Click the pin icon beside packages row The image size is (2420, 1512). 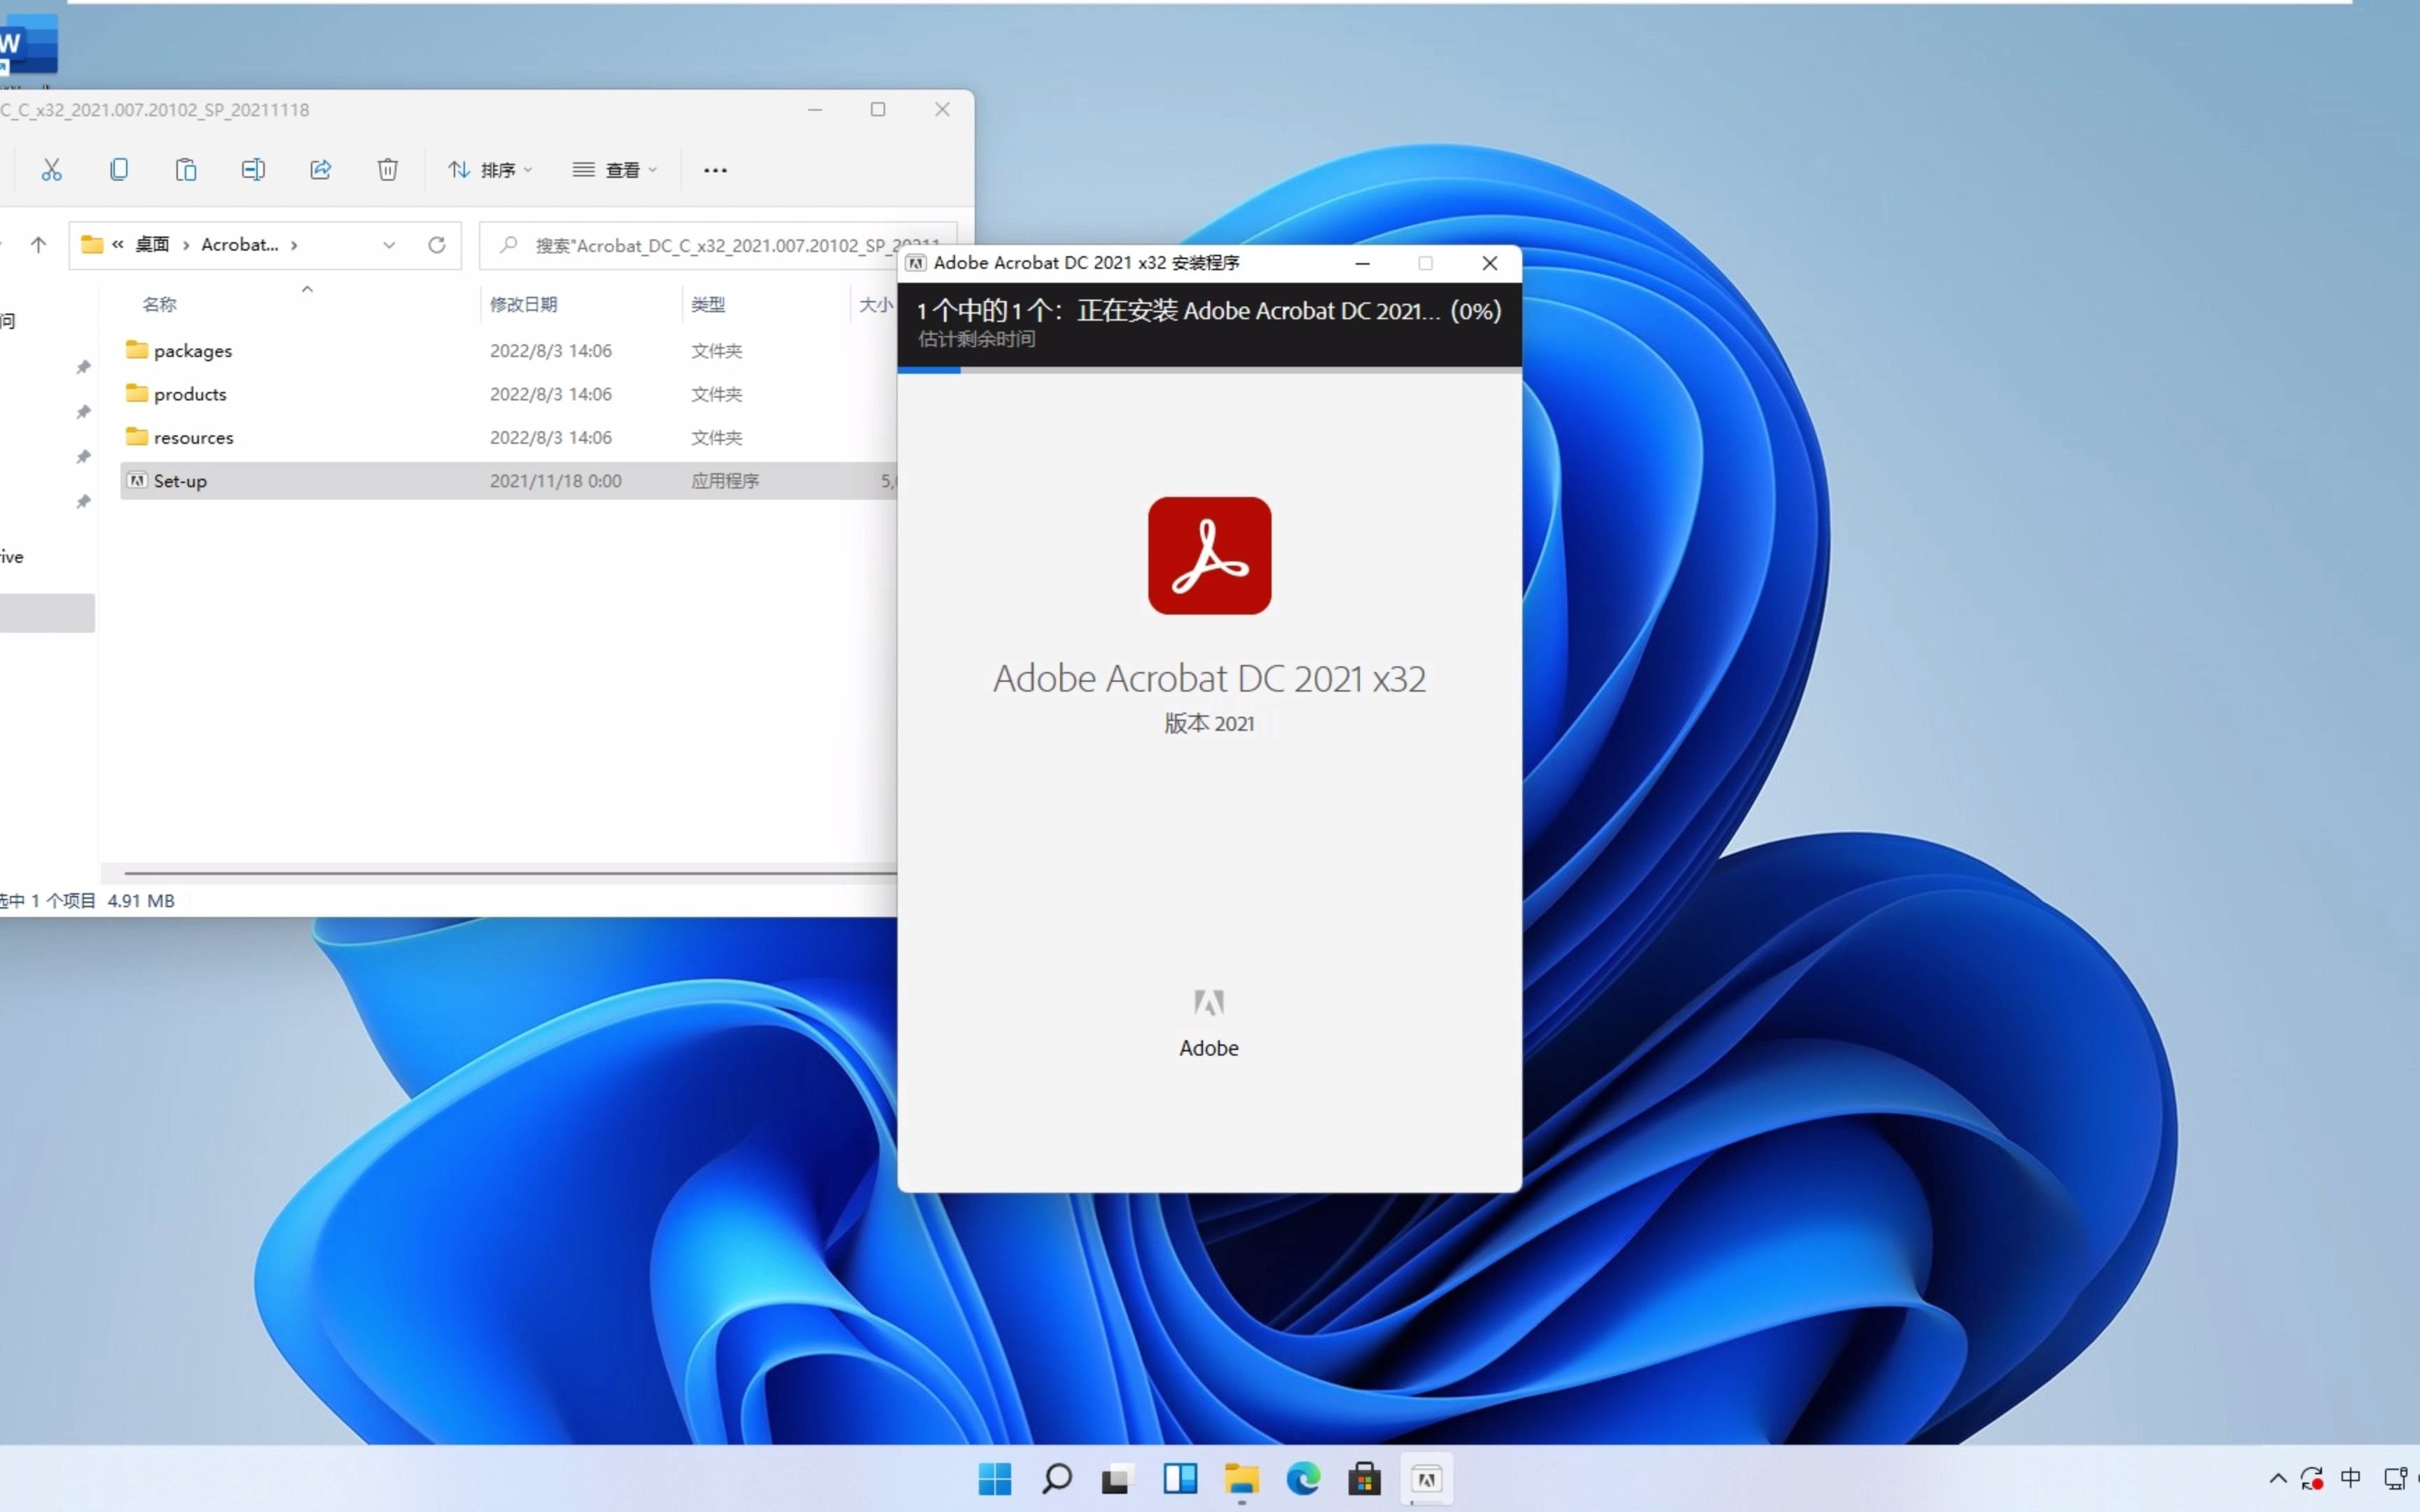click(x=84, y=367)
